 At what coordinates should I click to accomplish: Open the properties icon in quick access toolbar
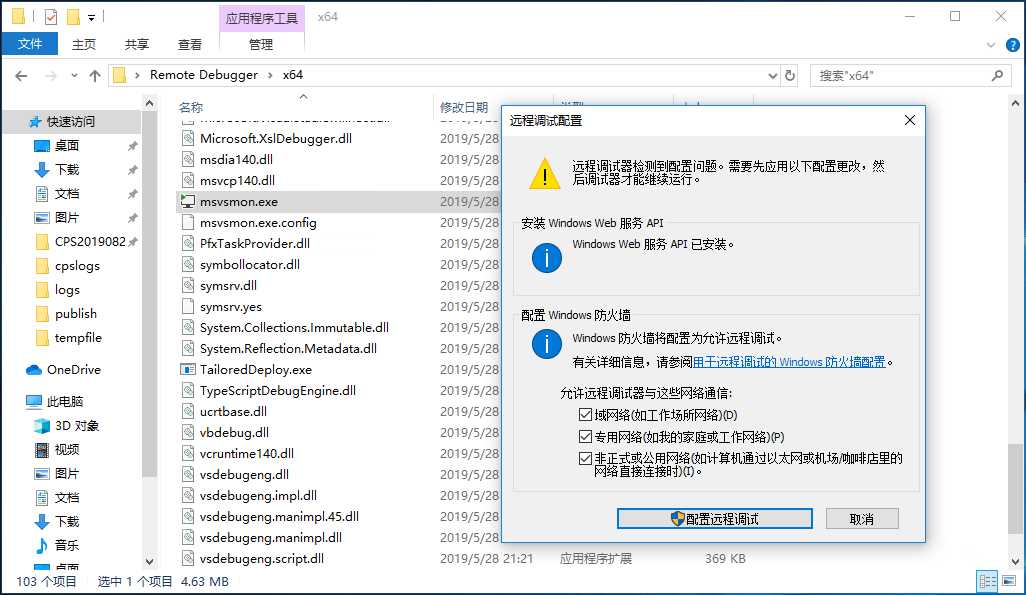pyautogui.click(x=51, y=15)
